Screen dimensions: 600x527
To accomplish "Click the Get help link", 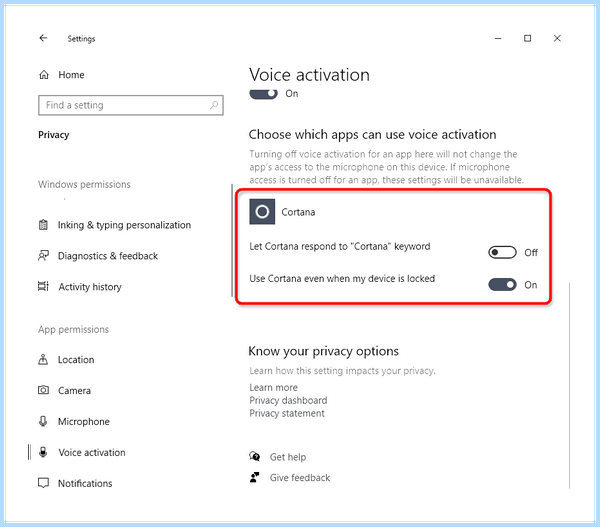I will 288,457.
